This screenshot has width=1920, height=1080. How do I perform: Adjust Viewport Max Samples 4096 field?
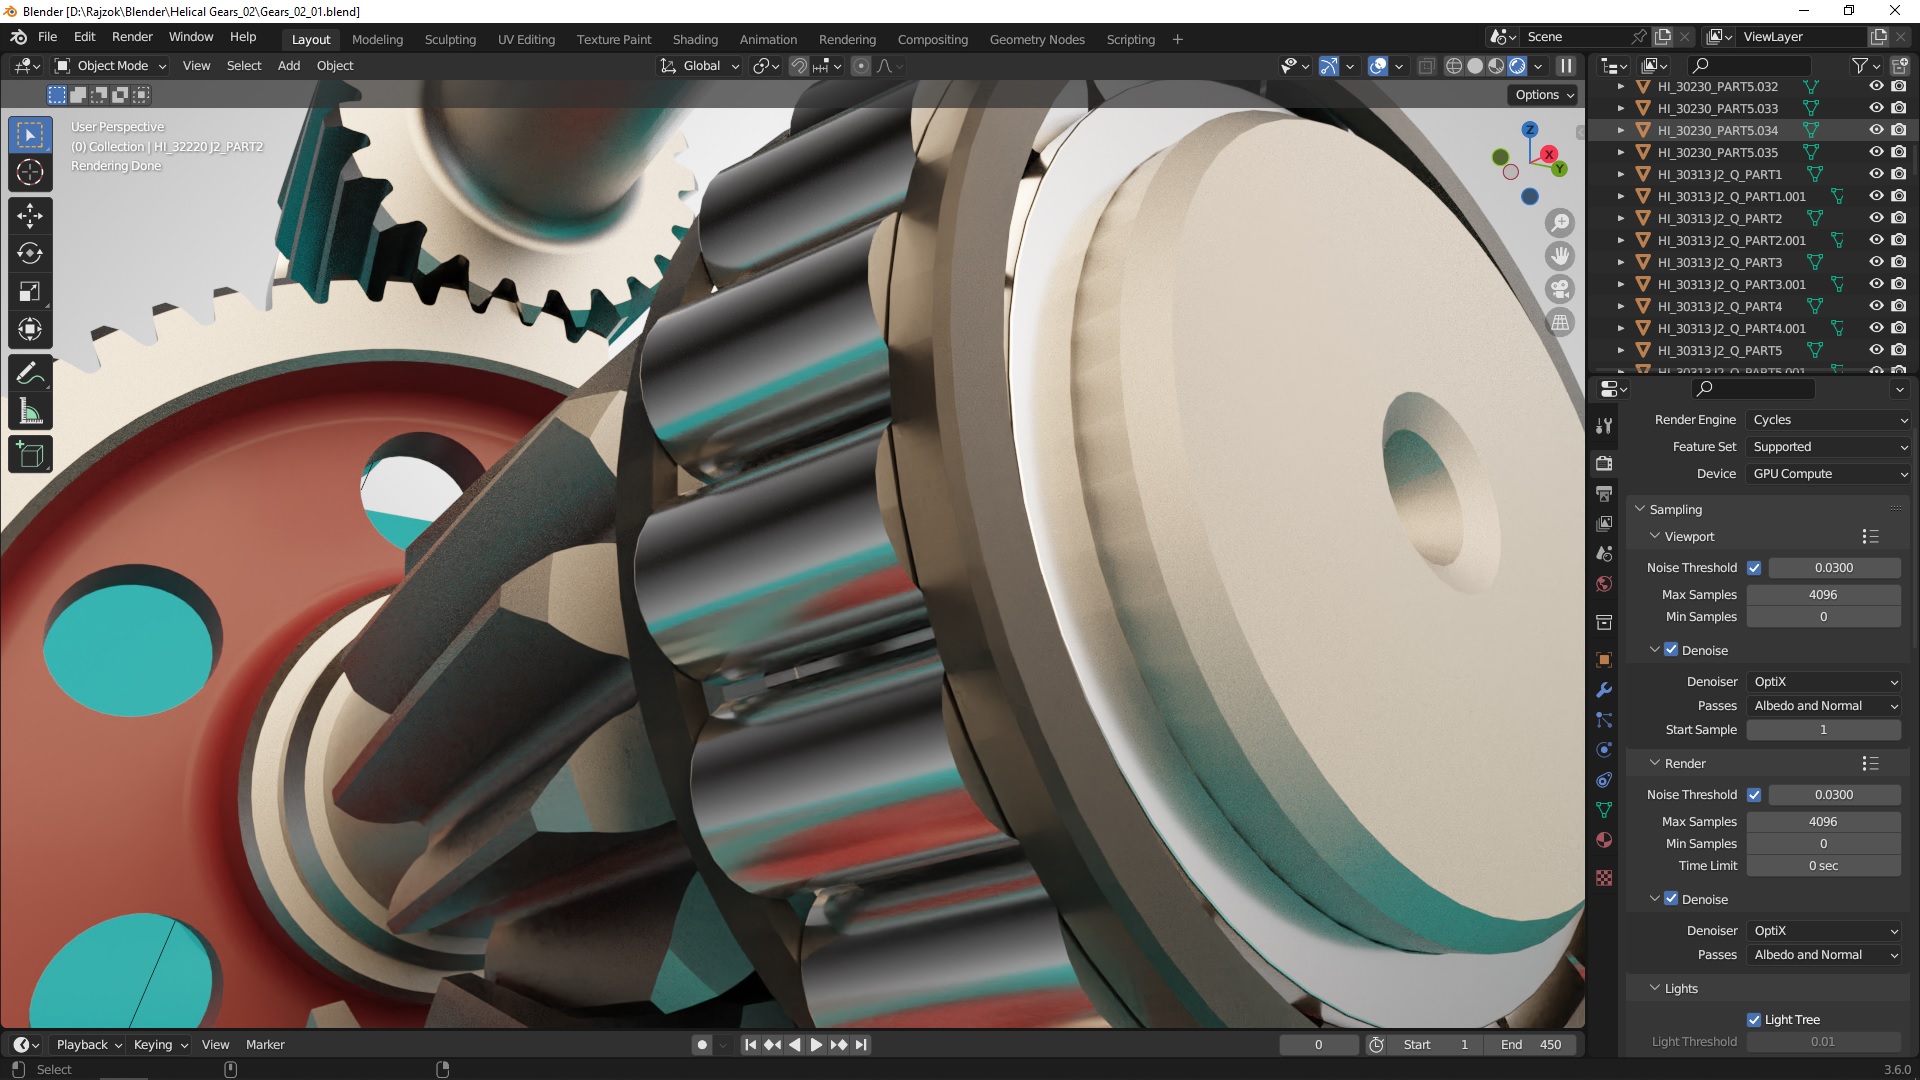(x=1823, y=595)
